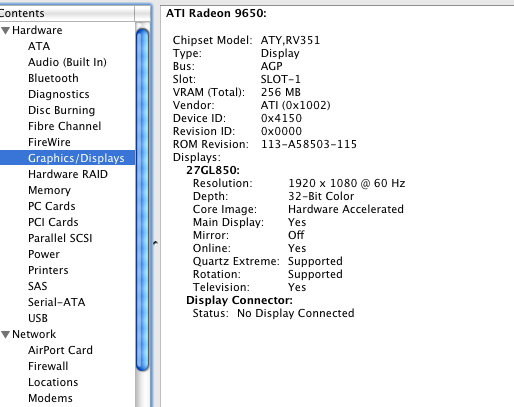Open AirPort Card under Network

pyautogui.click(x=60, y=350)
